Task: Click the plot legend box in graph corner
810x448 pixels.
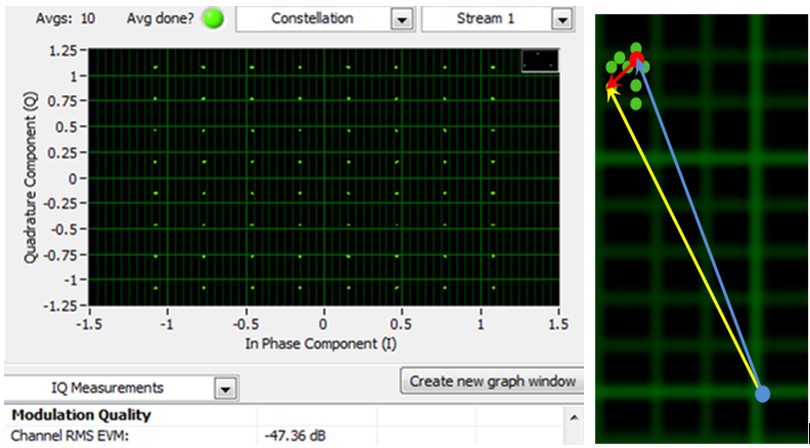Action: tap(540, 61)
